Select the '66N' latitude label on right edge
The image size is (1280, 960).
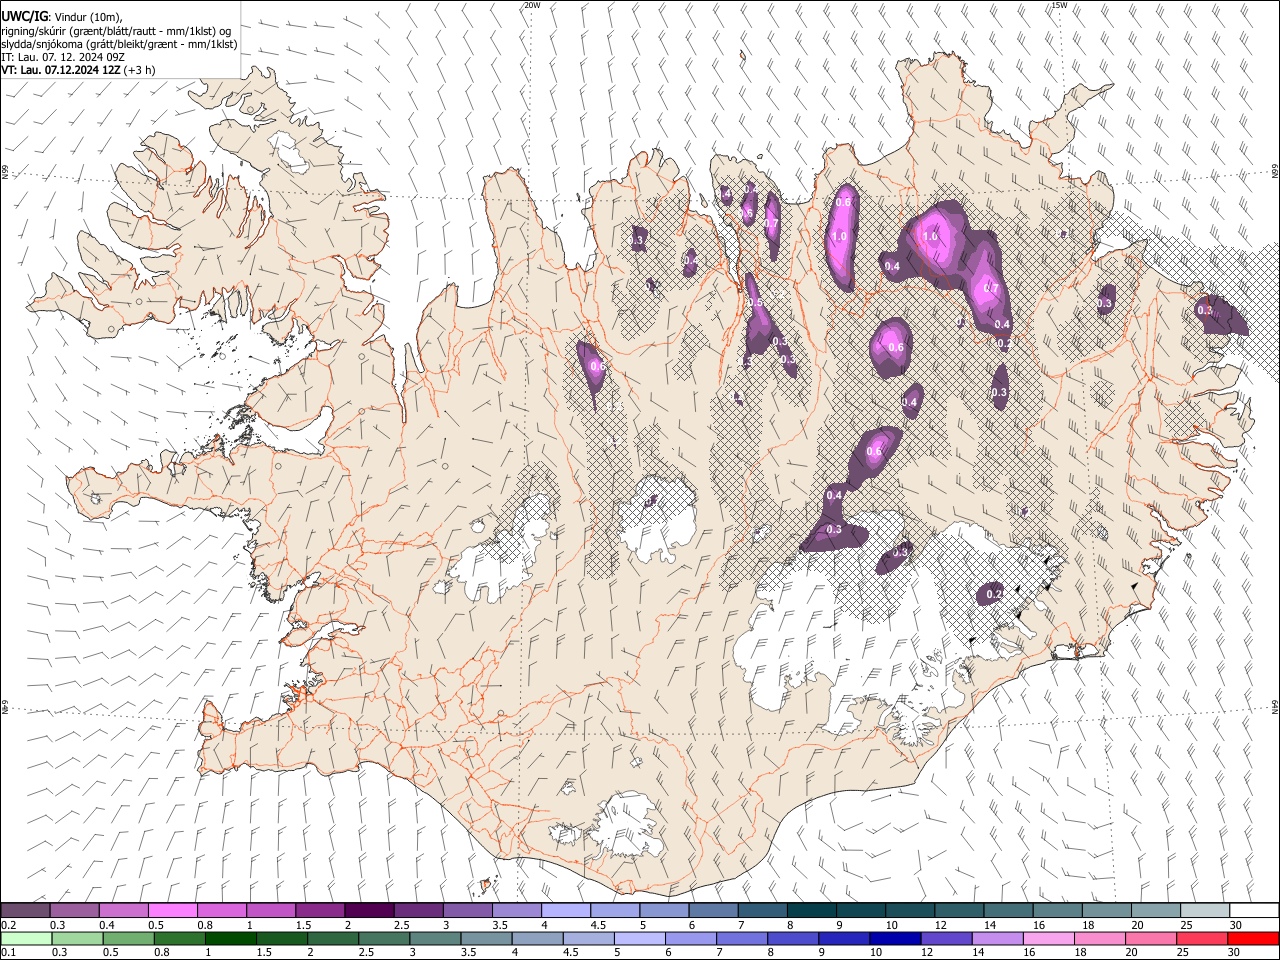(1275, 172)
